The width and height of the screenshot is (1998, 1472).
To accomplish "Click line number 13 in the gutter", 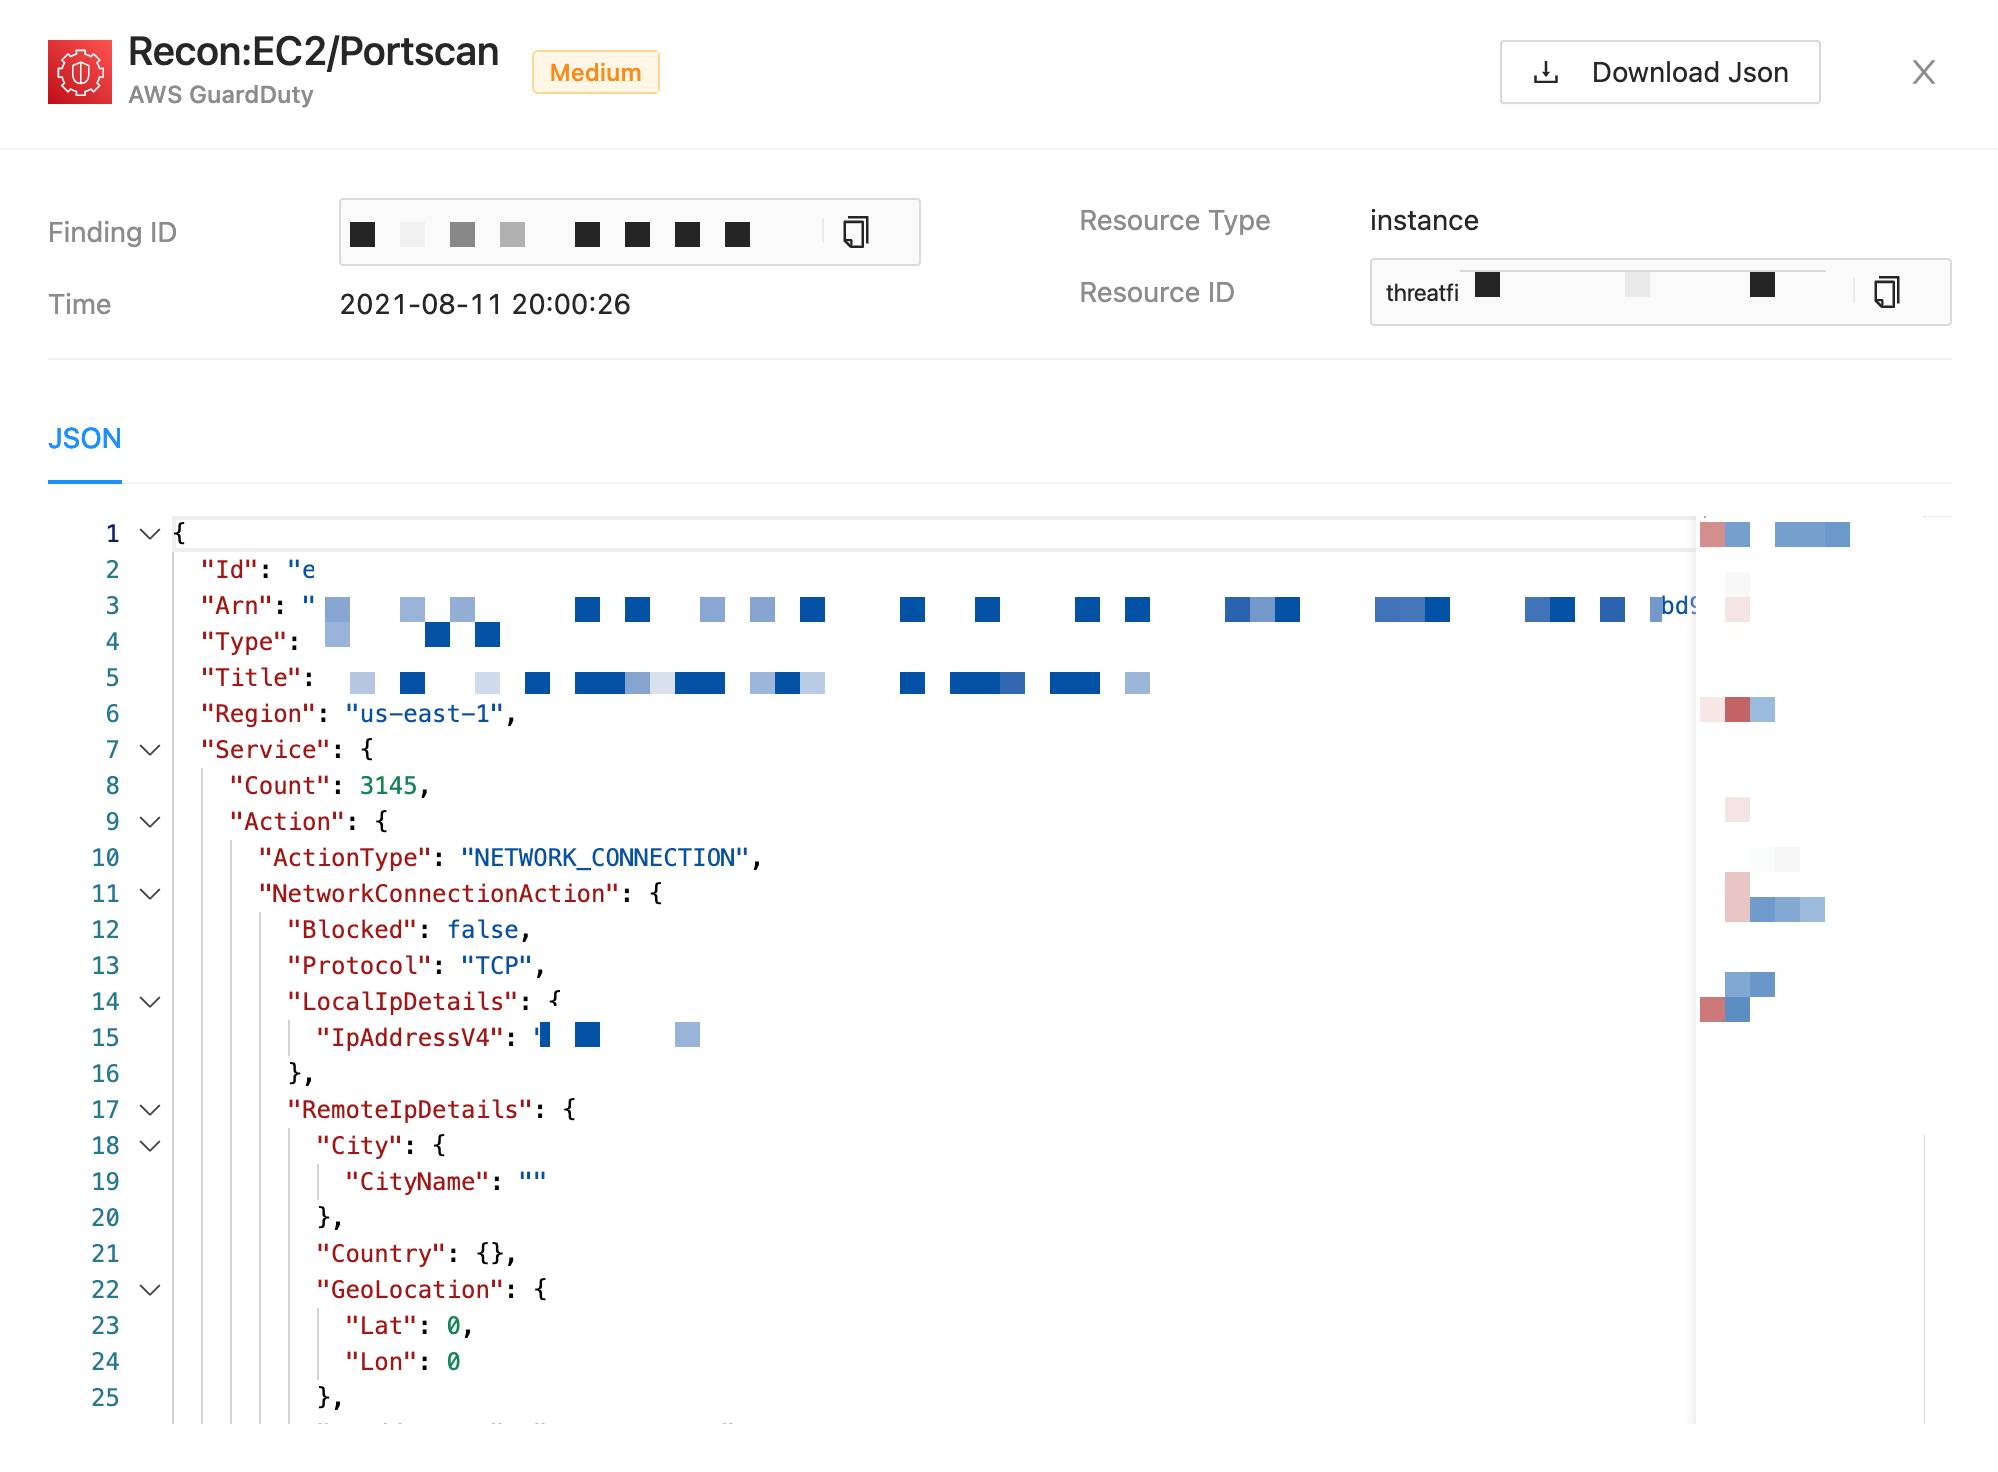I will (x=105, y=966).
